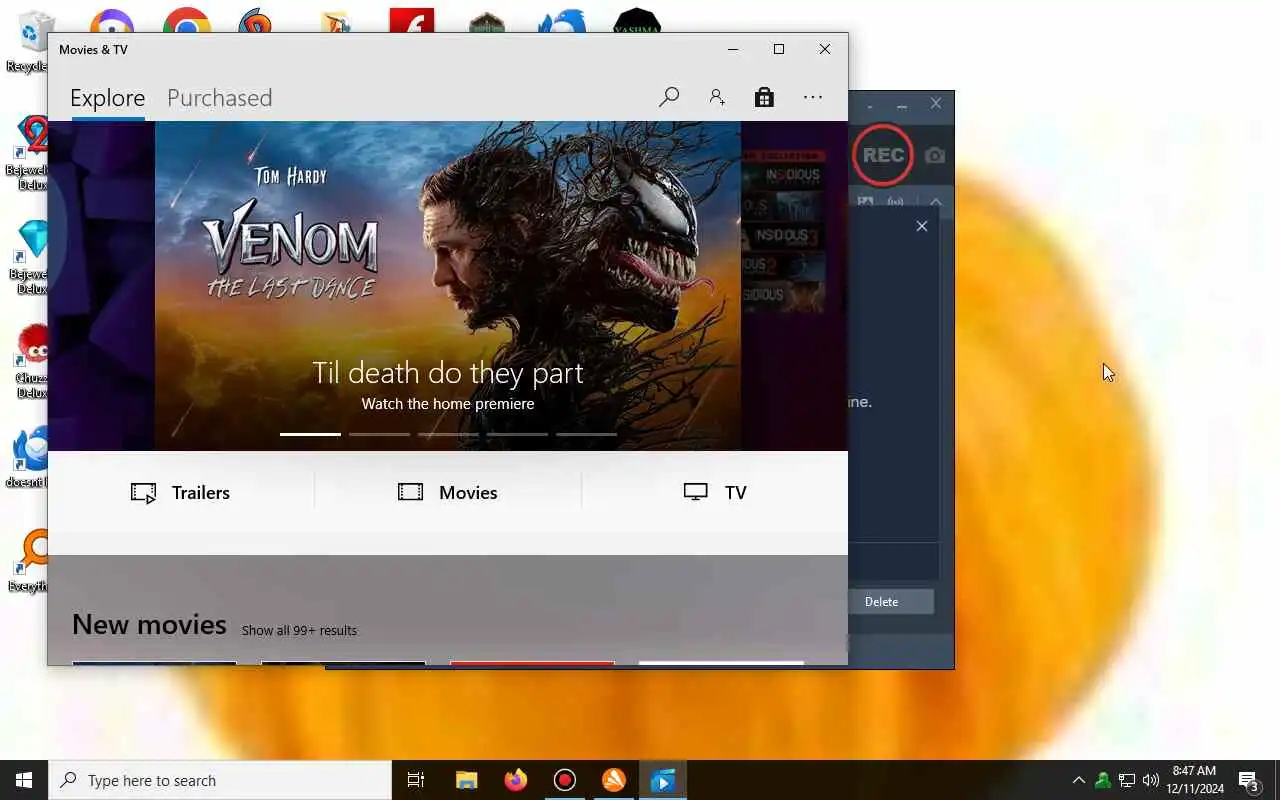Open the TV category
This screenshot has width=1280, height=800.
click(715, 492)
